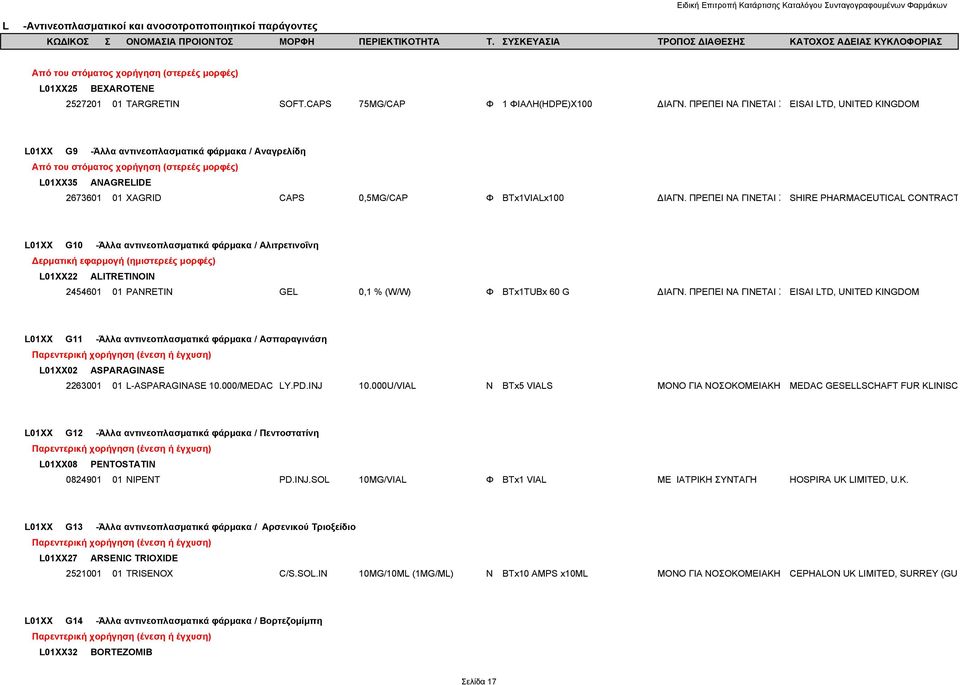Select group heading G13 Αρσενικού Τριοξείδιο
960x685 pixels.
tap(190, 527)
